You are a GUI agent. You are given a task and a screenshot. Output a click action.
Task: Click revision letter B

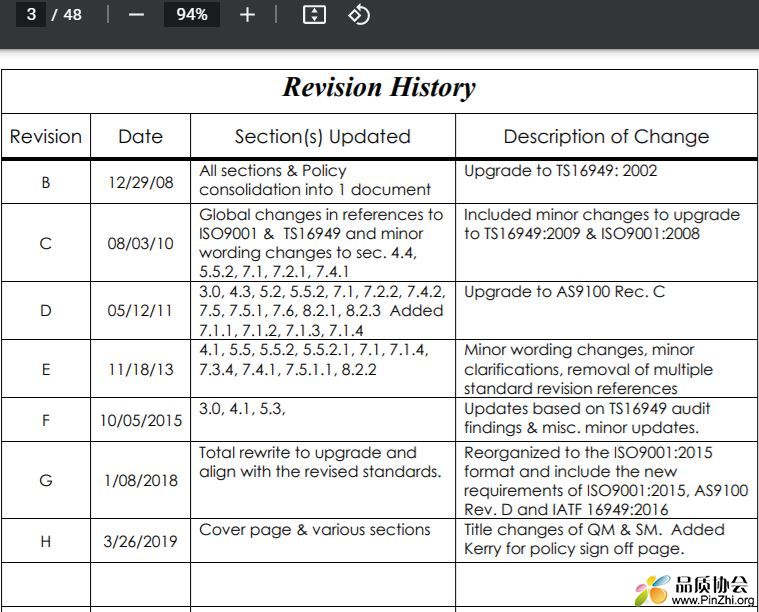click(46, 183)
